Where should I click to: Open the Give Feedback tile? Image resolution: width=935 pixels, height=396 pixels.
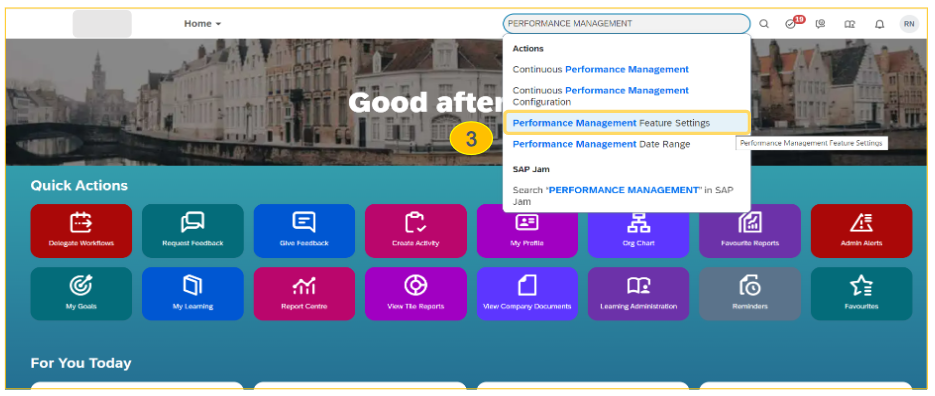[304, 231]
